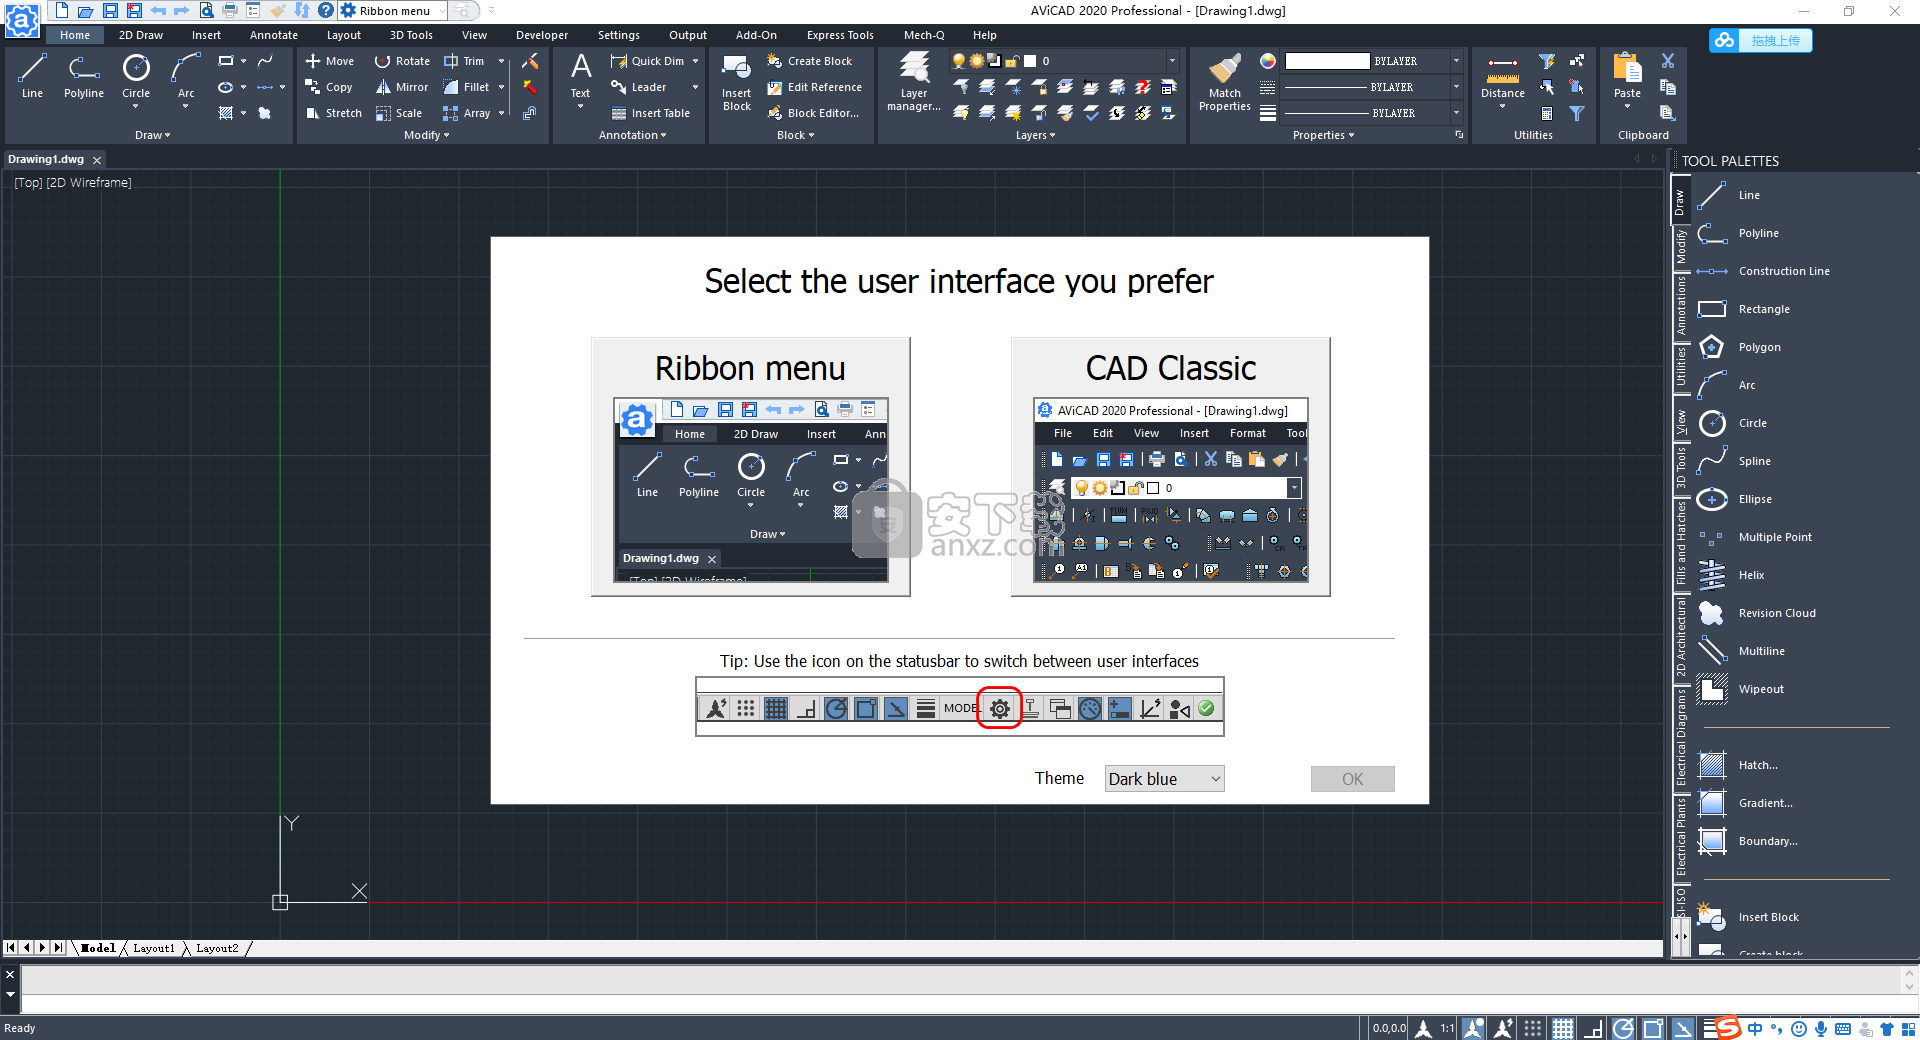
Task: Open the Theme dropdown showing Dark blue
Action: 1164,779
